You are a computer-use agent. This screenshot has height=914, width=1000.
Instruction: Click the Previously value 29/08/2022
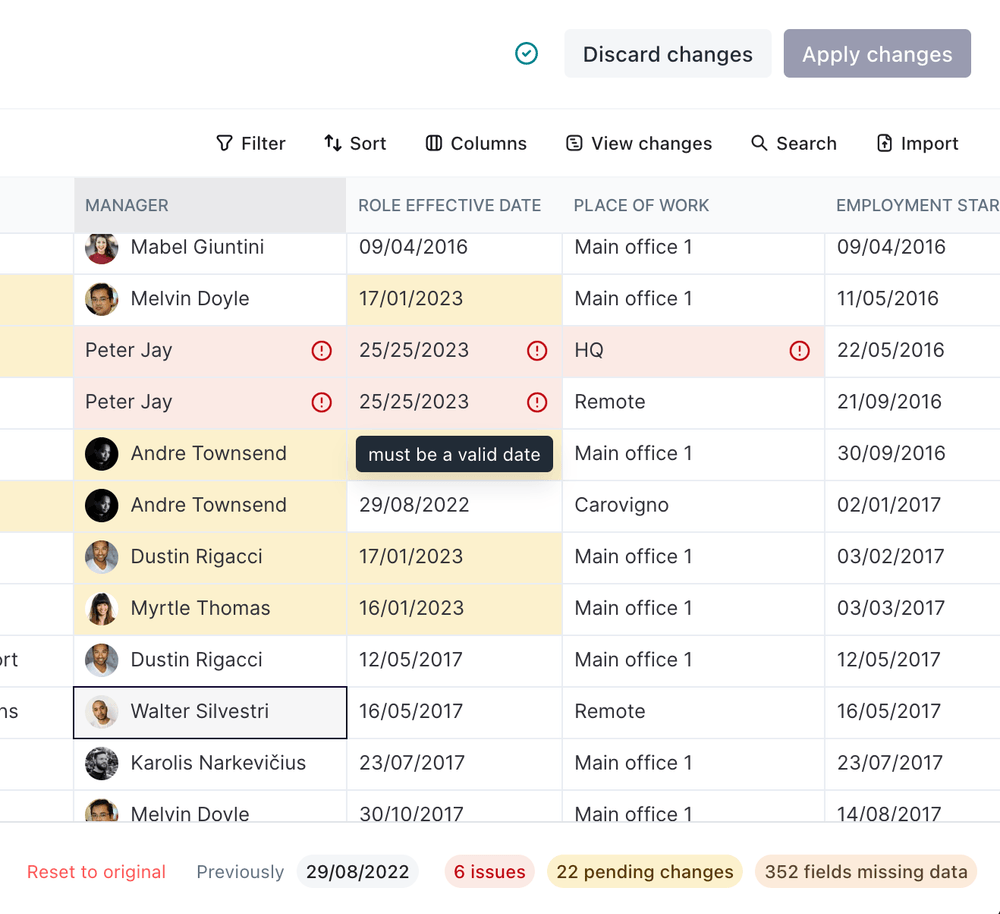(357, 871)
